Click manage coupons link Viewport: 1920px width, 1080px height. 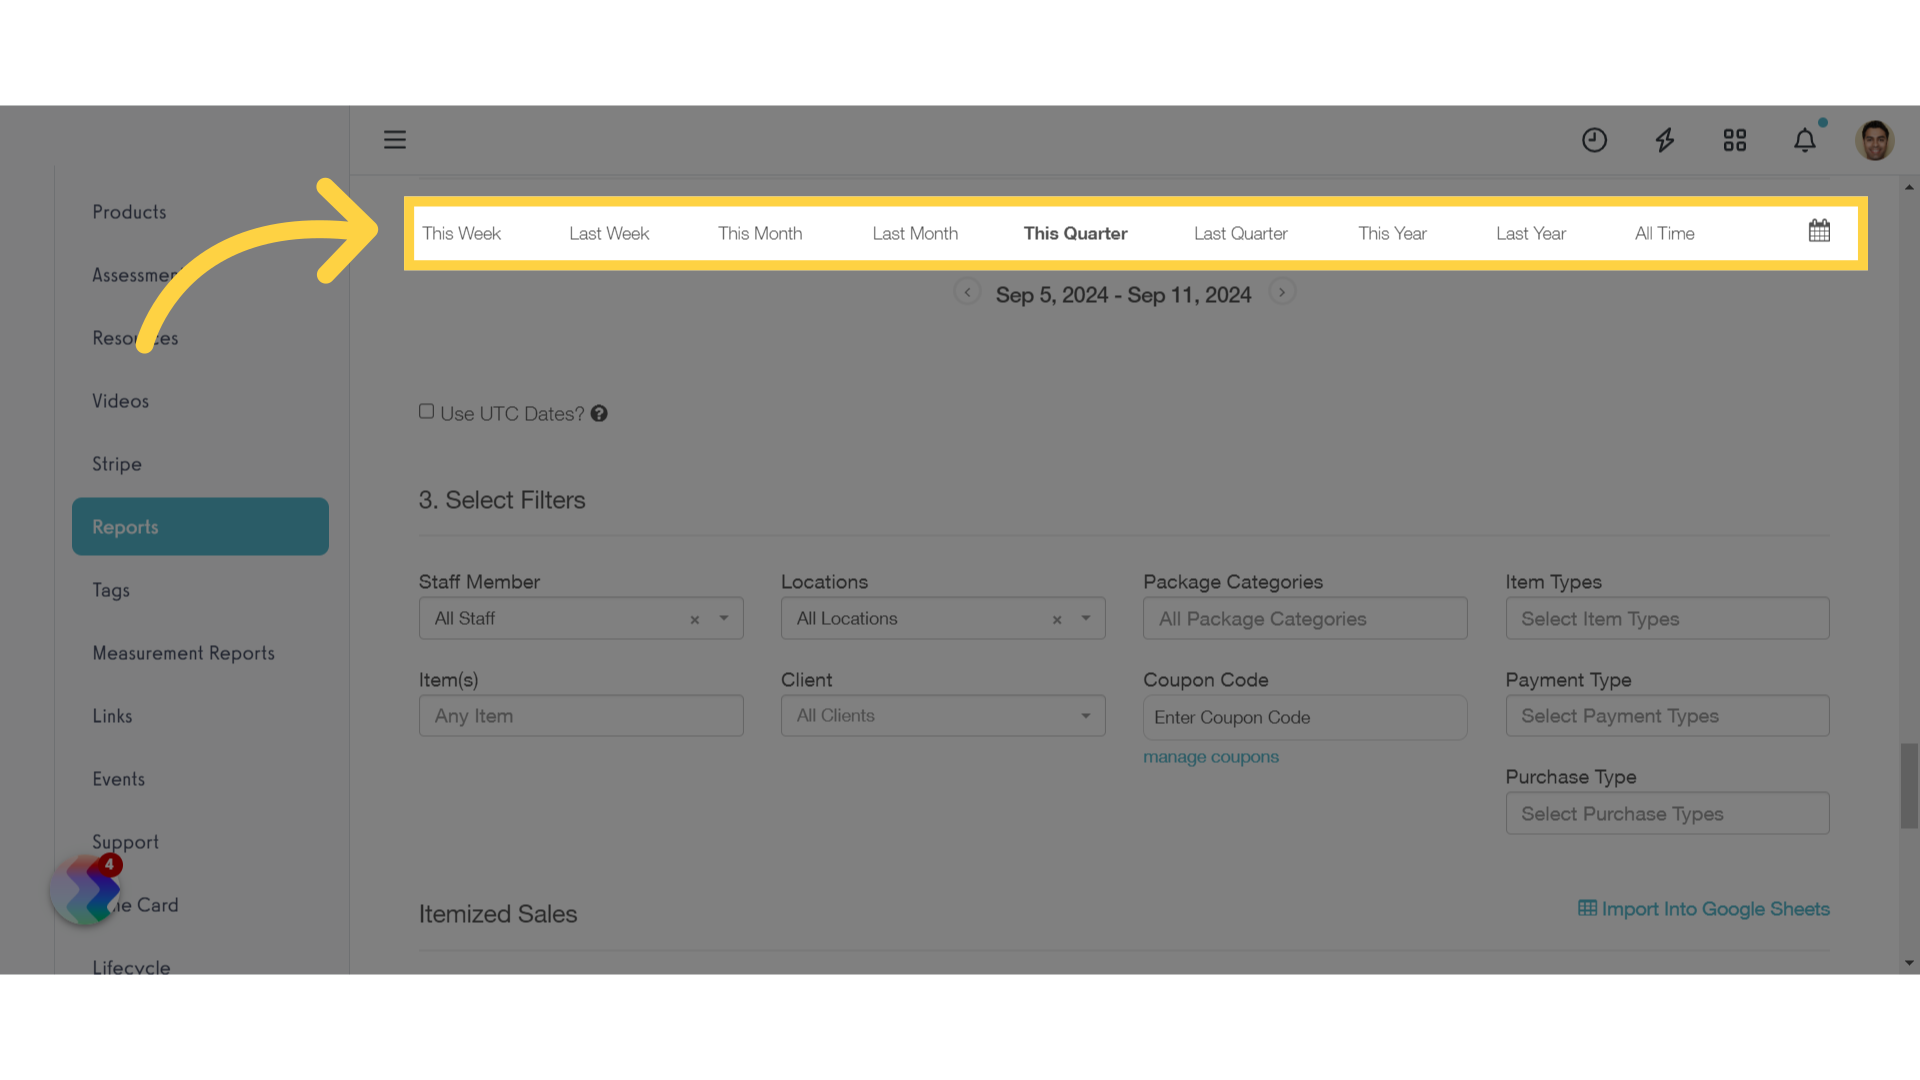[x=1211, y=756]
